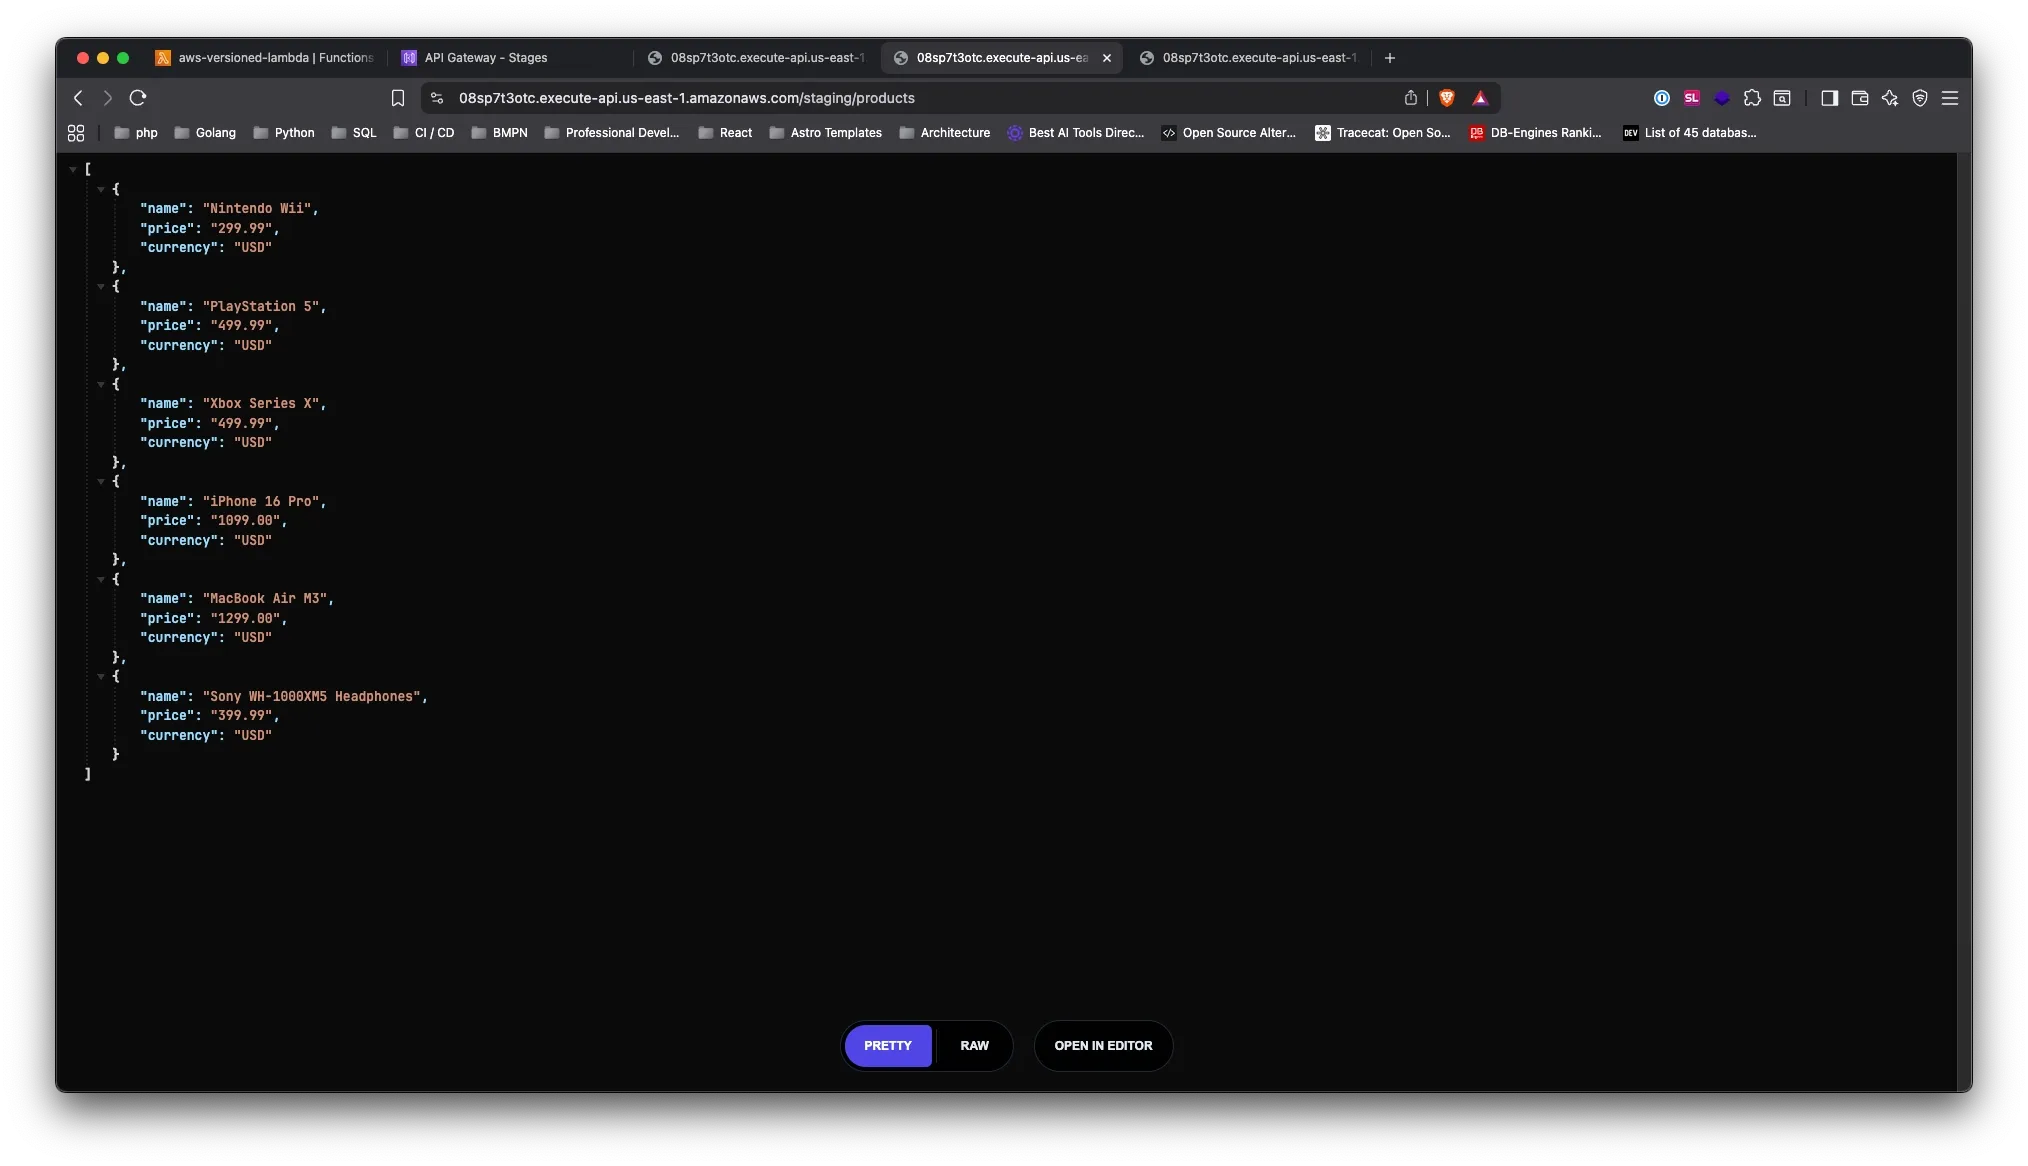The image size is (2028, 1166).
Task: Open Brave Rewards via the triangle icon
Action: (x=1482, y=98)
